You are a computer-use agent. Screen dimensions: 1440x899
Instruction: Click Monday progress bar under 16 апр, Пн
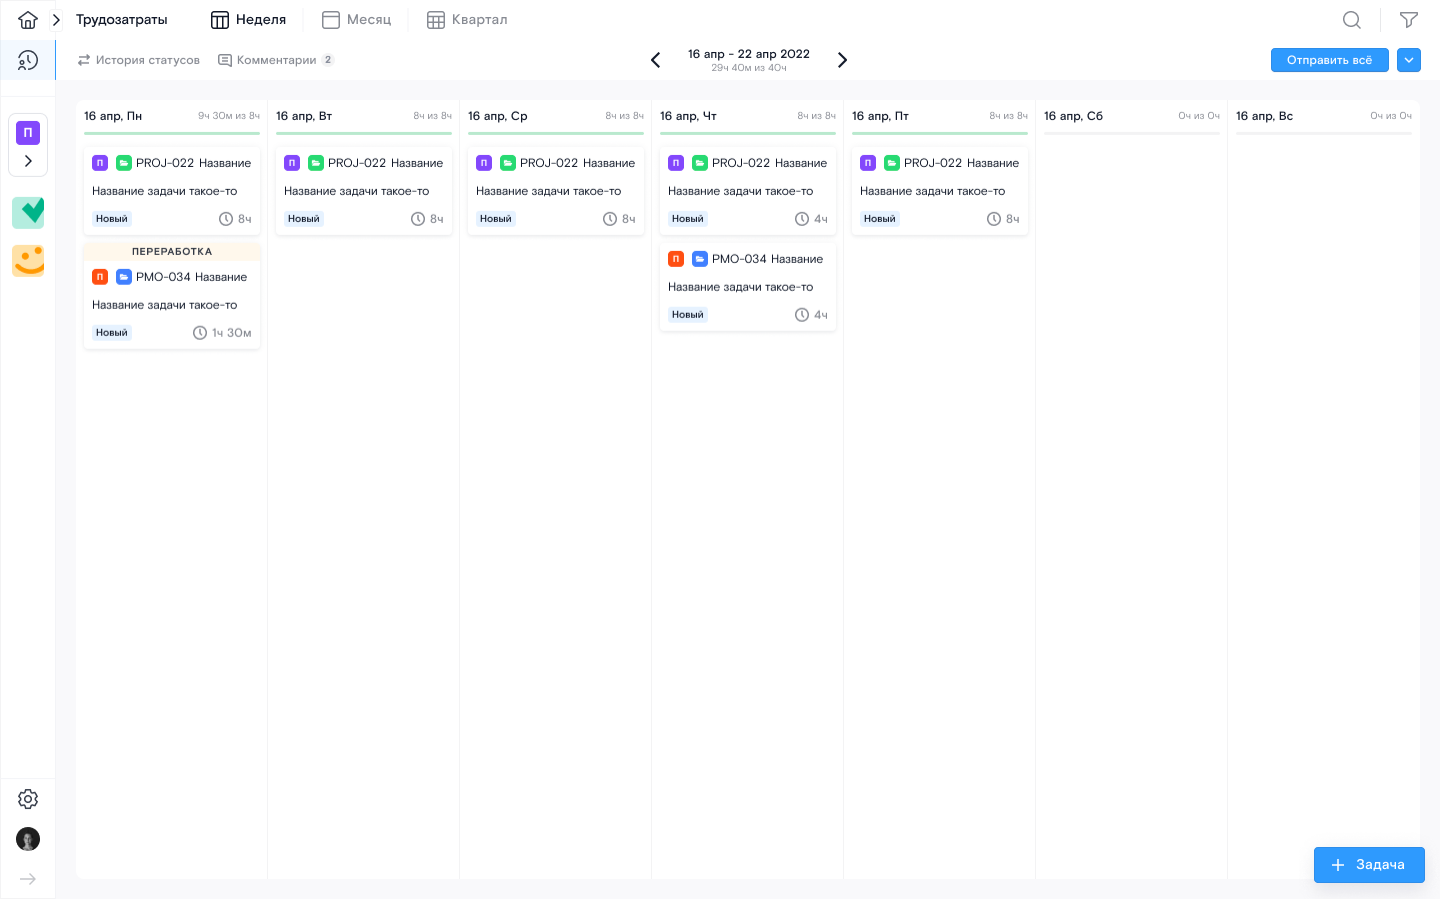[x=172, y=133]
